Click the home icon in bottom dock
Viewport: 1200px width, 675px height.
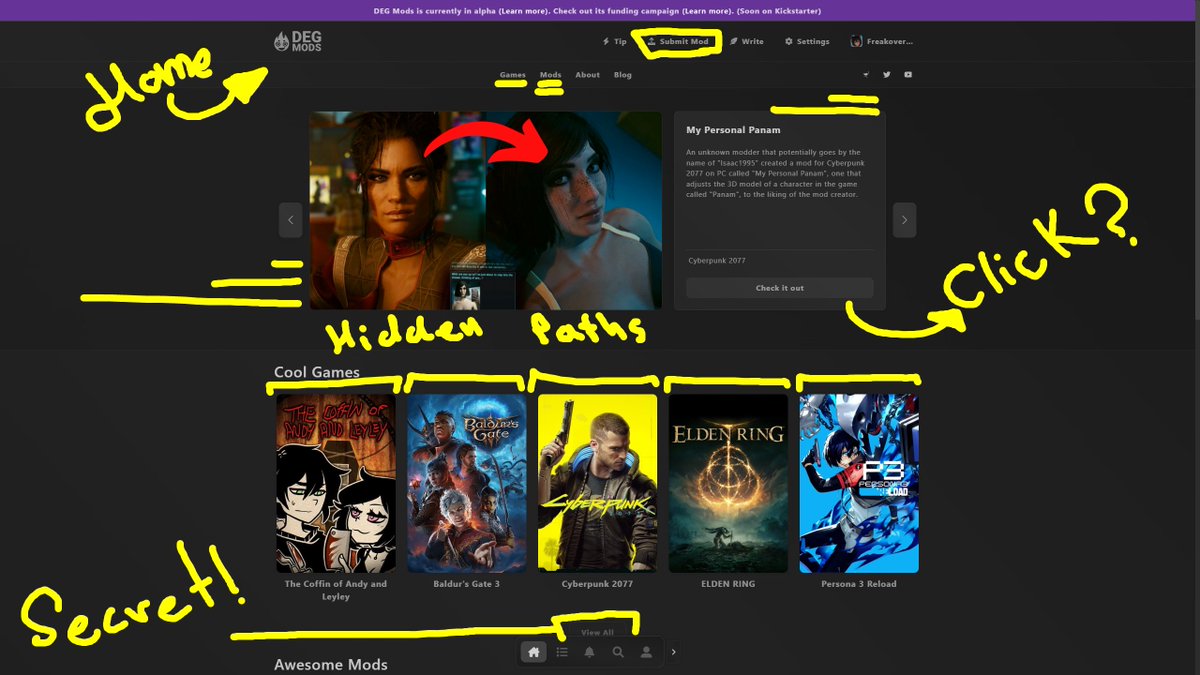click(534, 652)
